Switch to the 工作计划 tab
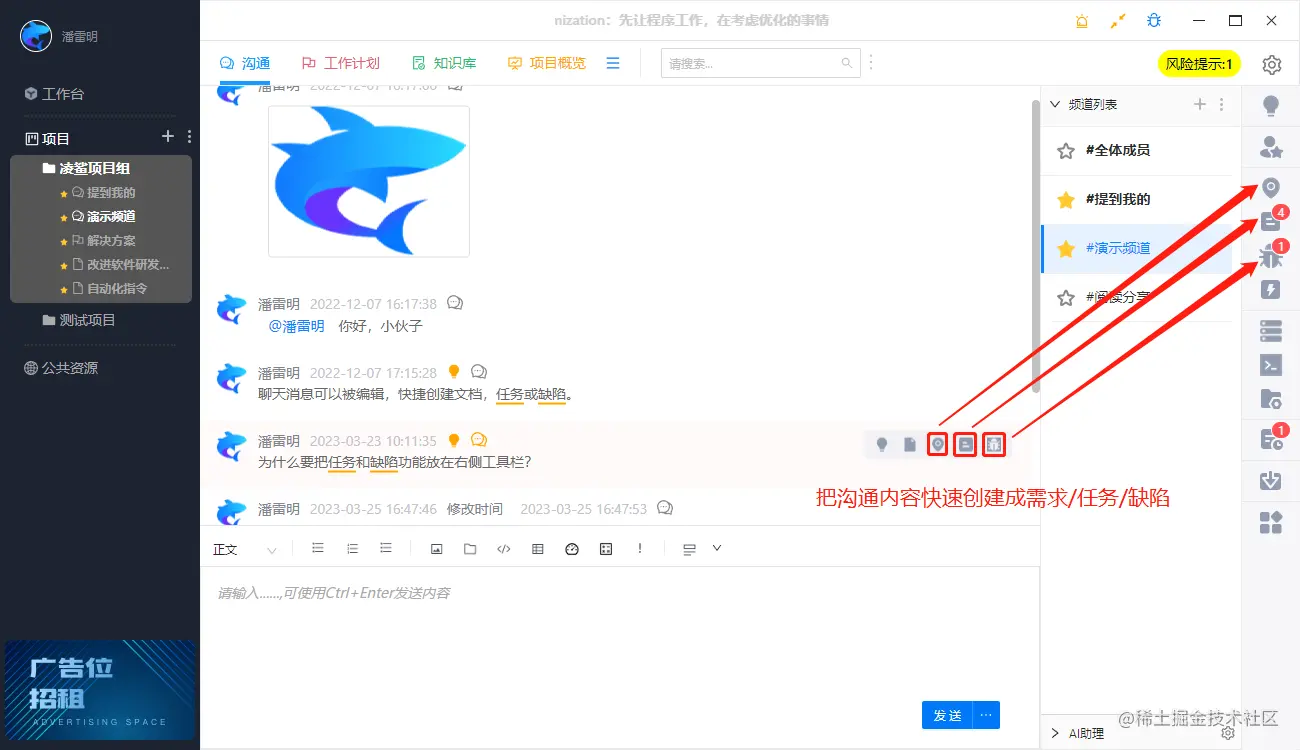 [x=341, y=63]
